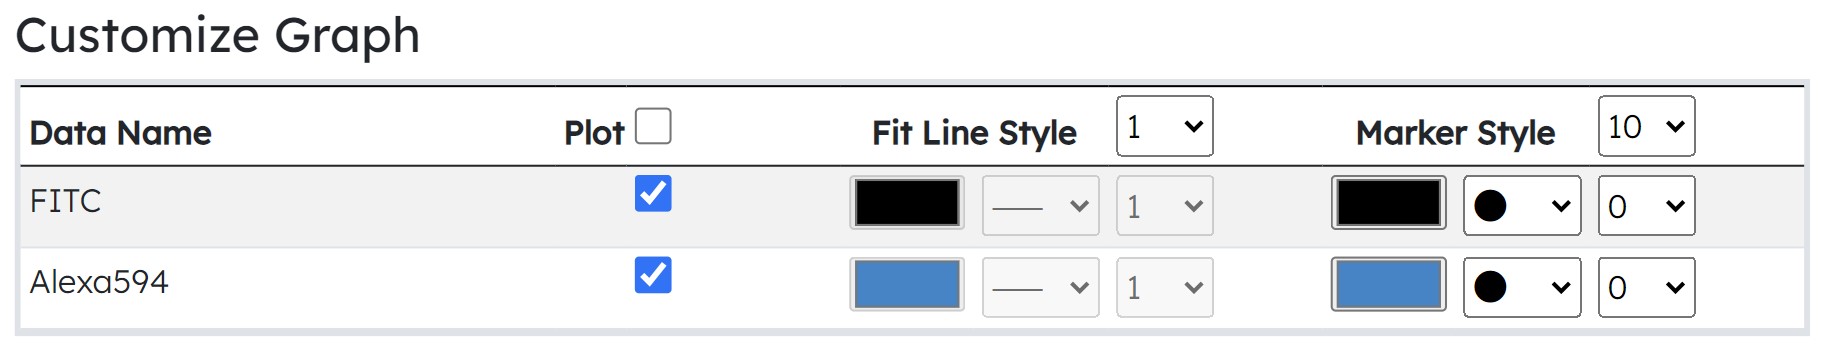Open FITC marker shape dropdown
Screen dimensions: 1822x362
click(x=1522, y=206)
